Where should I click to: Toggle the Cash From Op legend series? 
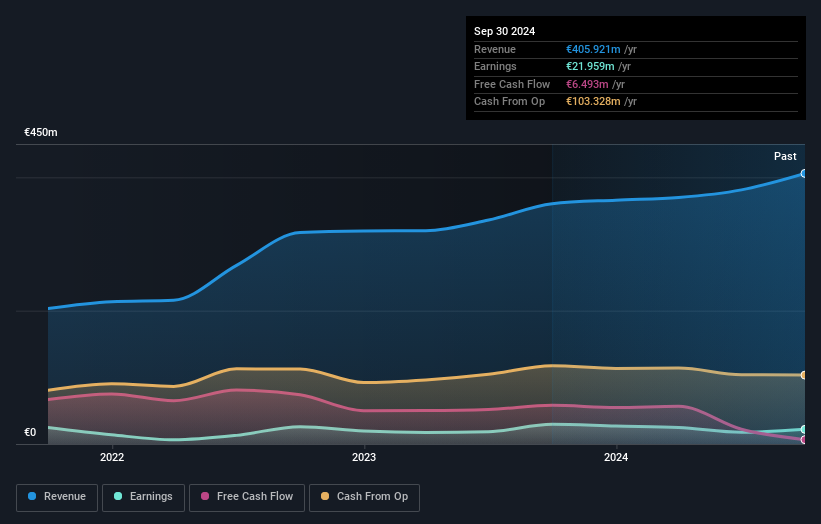coord(364,497)
